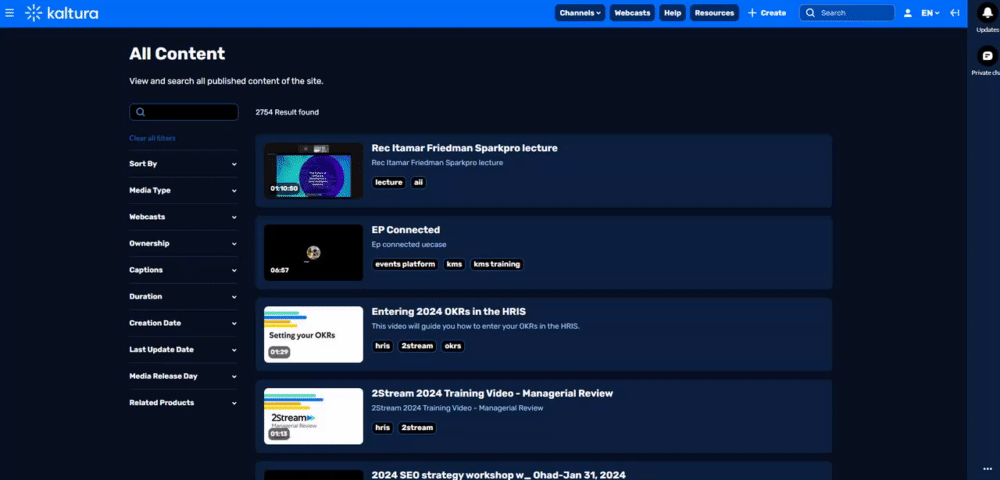Open Entering 2024 OKRs in the HRIS title

tap(448, 312)
